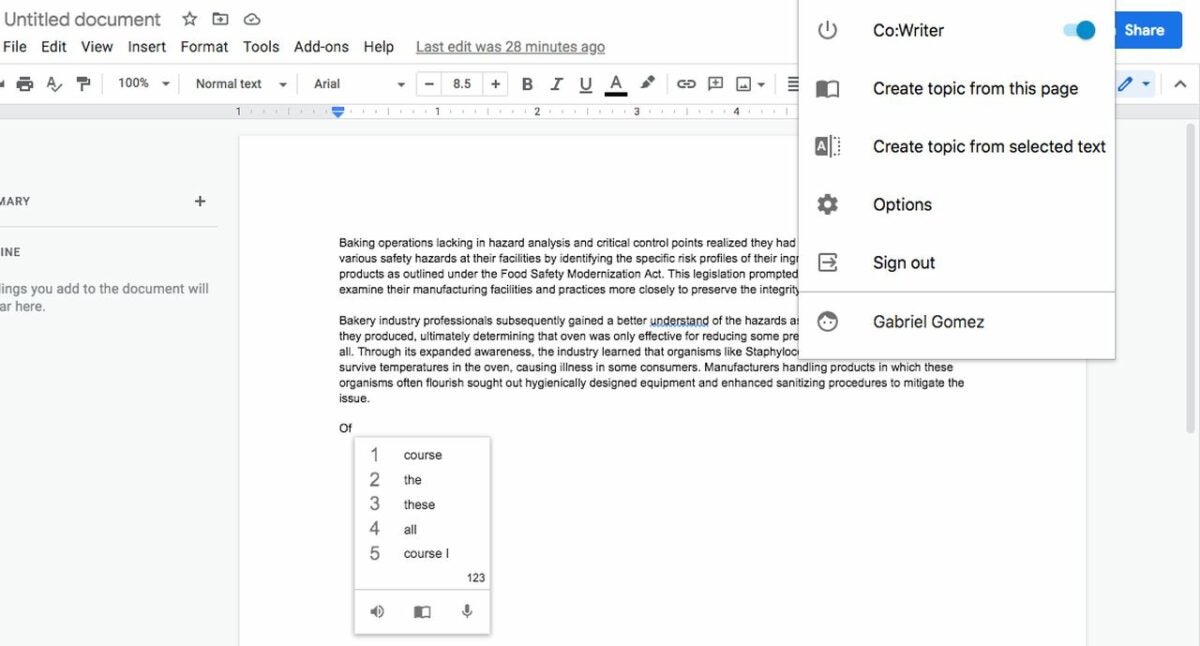Image resolution: width=1200 pixels, height=646 pixels.
Task: Click the Untitled document title field
Action: (83, 19)
